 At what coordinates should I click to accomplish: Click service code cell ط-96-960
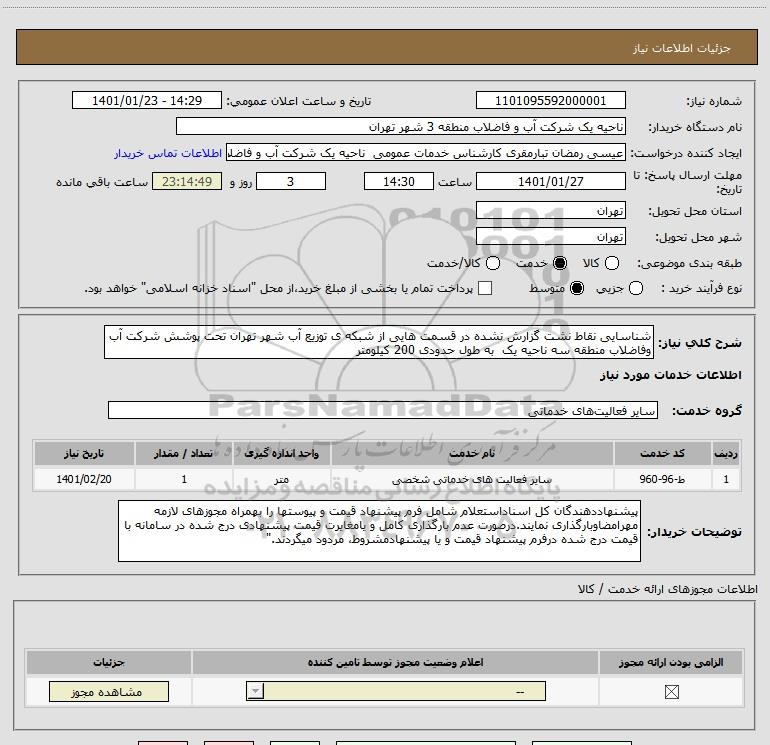click(662, 479)
